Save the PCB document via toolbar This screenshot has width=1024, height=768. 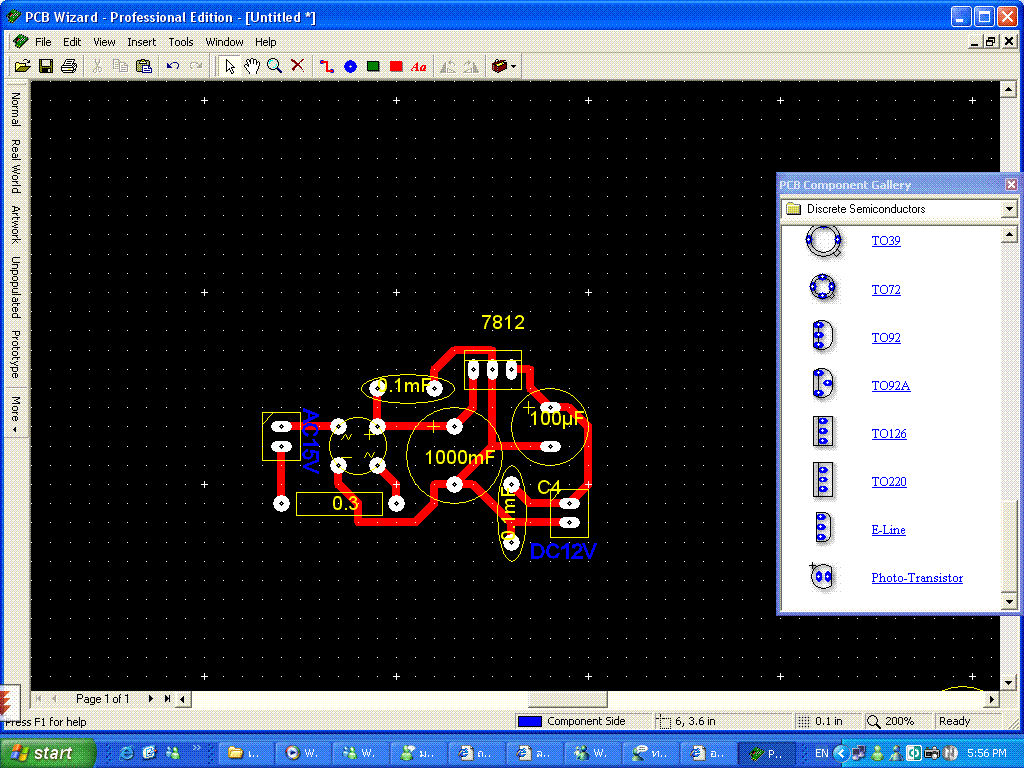click(46, 66)
